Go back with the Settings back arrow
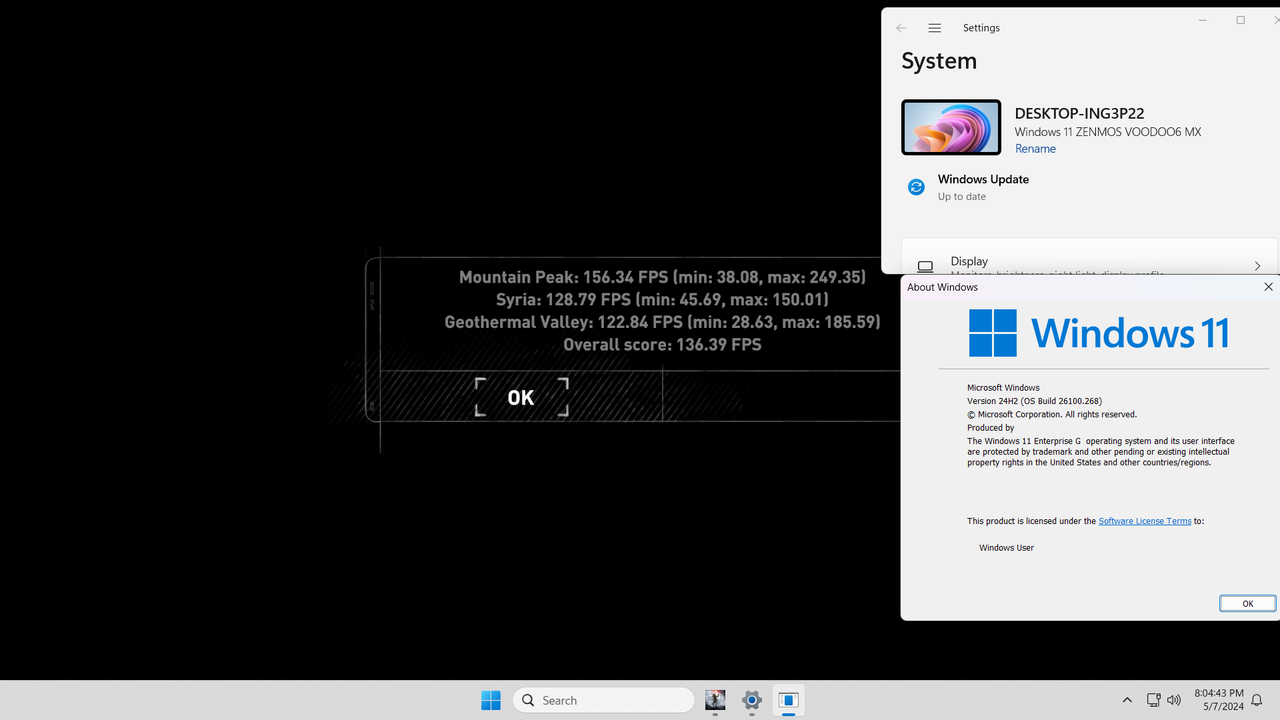 coord(901,28)
